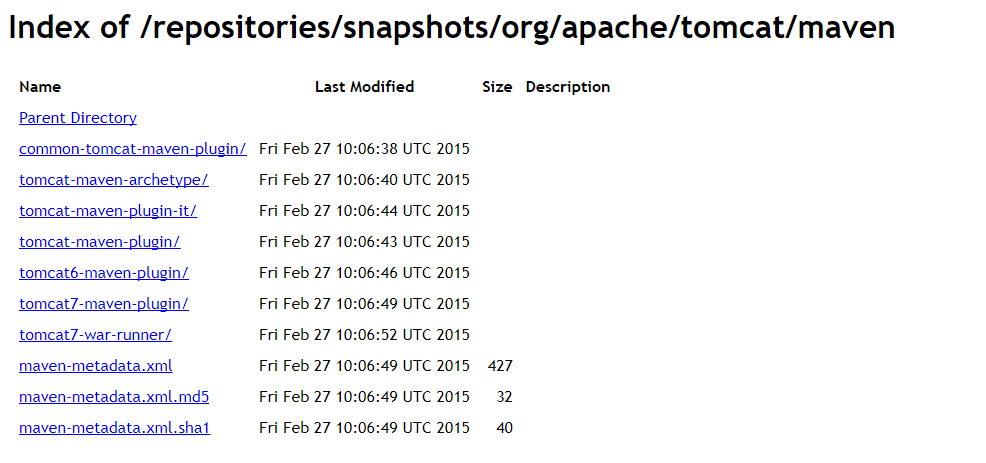986x463 pixels.
Task: Open the tomcat-maven-archetype/ directory
Action: pos(113,180)
